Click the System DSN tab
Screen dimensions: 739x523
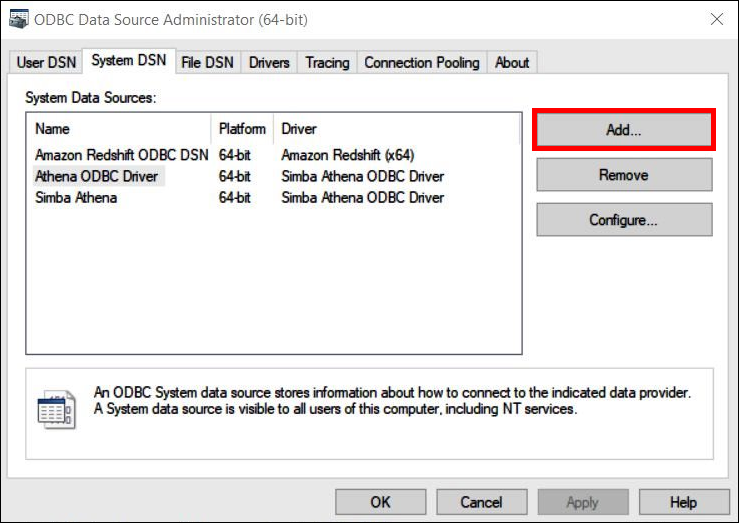pos(128,61)
